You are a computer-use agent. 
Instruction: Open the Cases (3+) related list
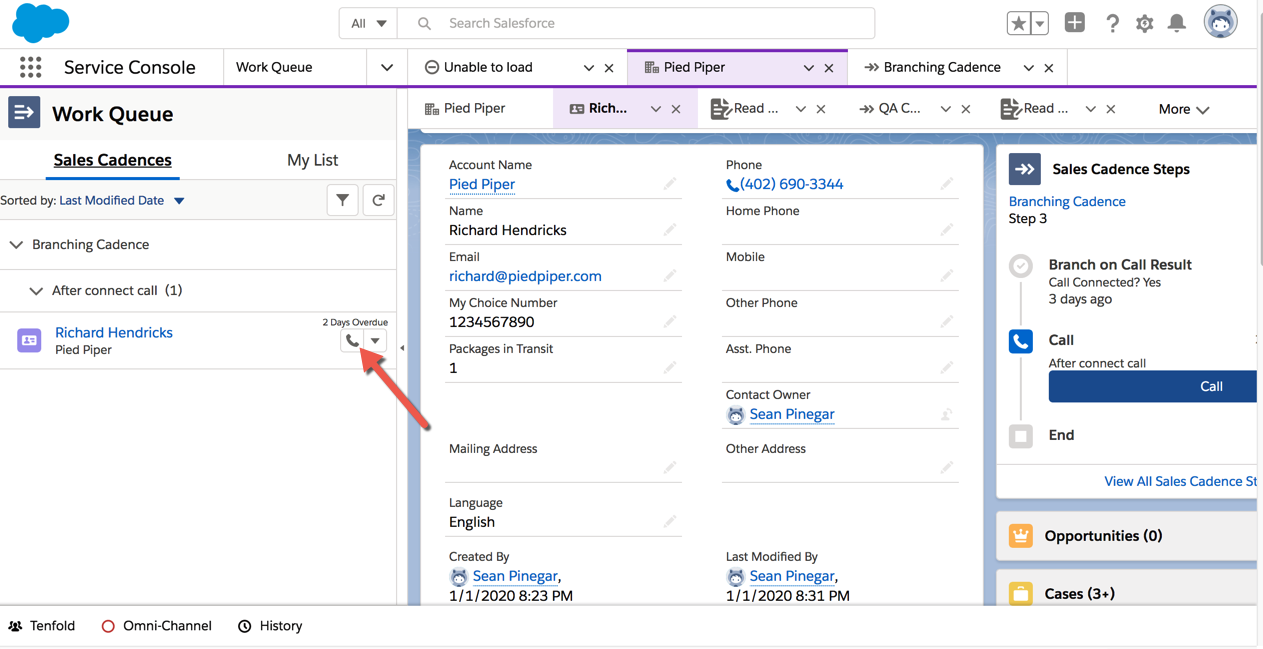click(x=1080, y=594)
